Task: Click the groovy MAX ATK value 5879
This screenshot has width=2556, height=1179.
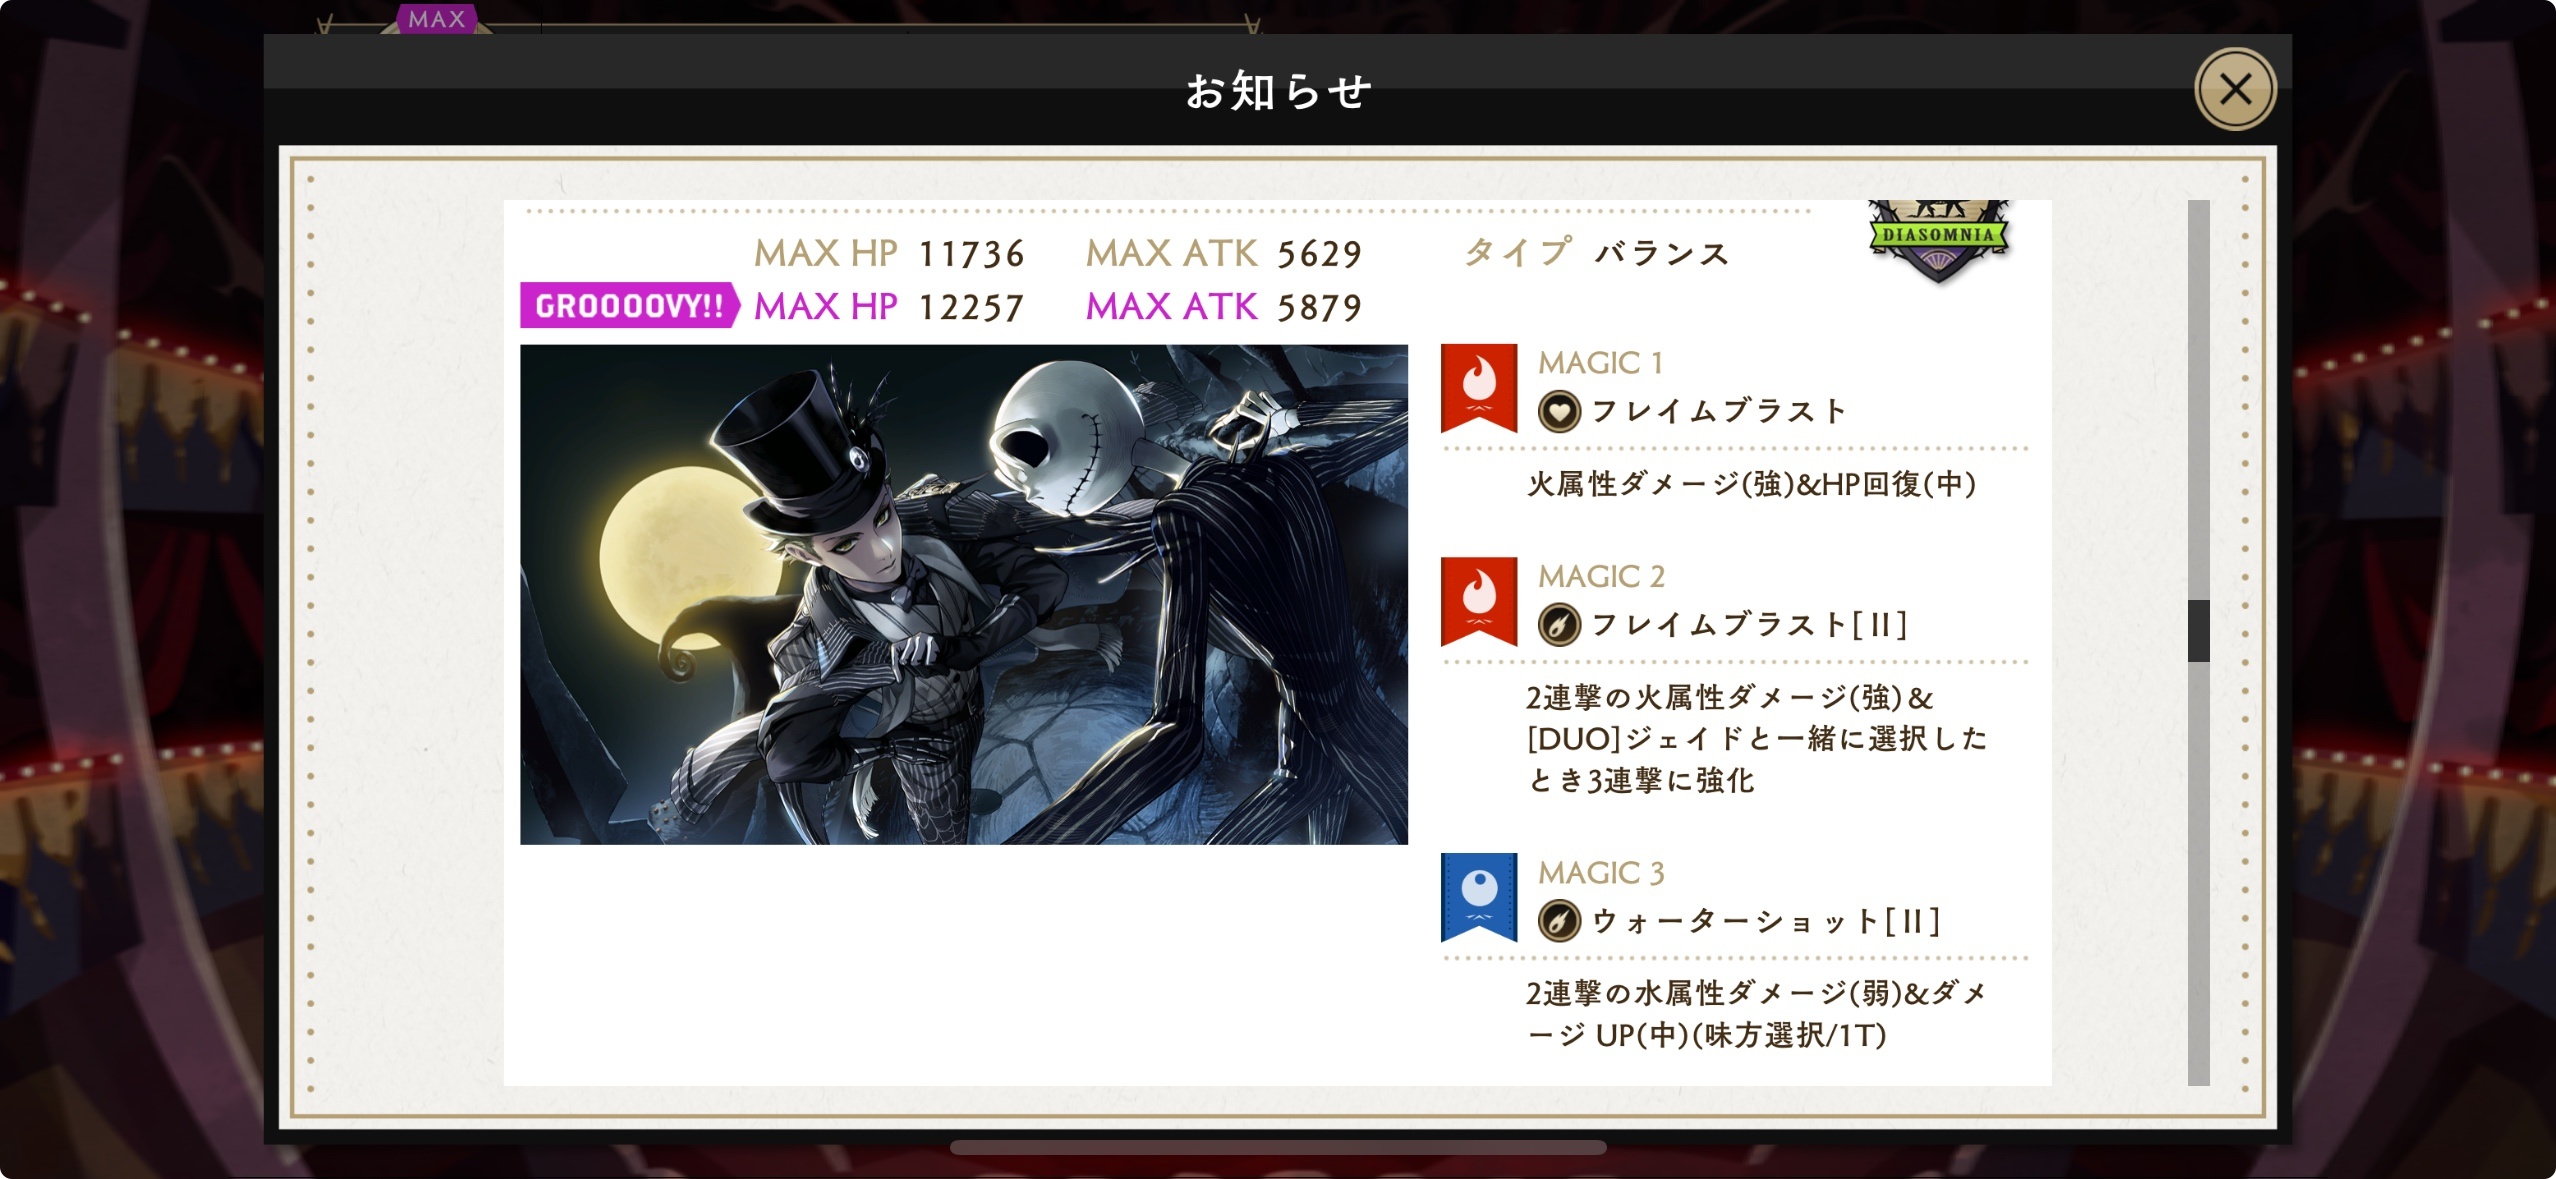Action: pos(1319,307)
